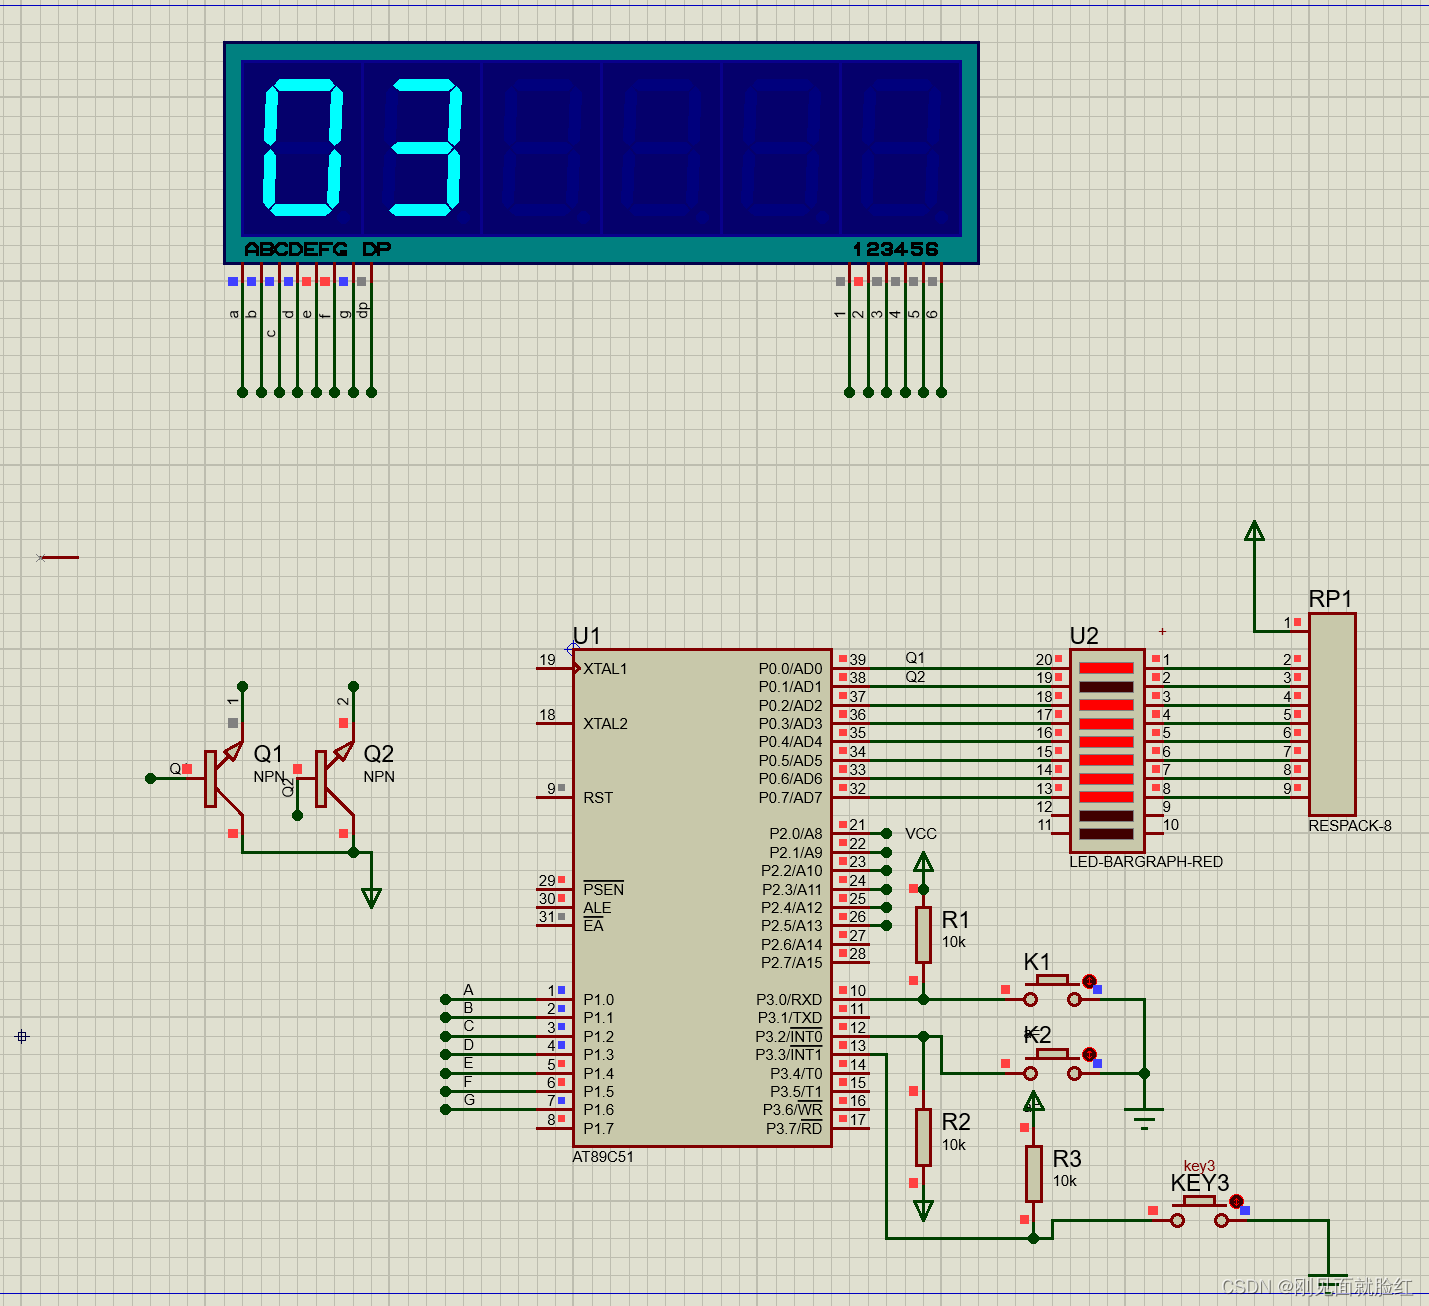This screenshot has width=1429, height=1306.
Task: Select the Q2 NPN transistor symbol
Action: pos(333,778)
